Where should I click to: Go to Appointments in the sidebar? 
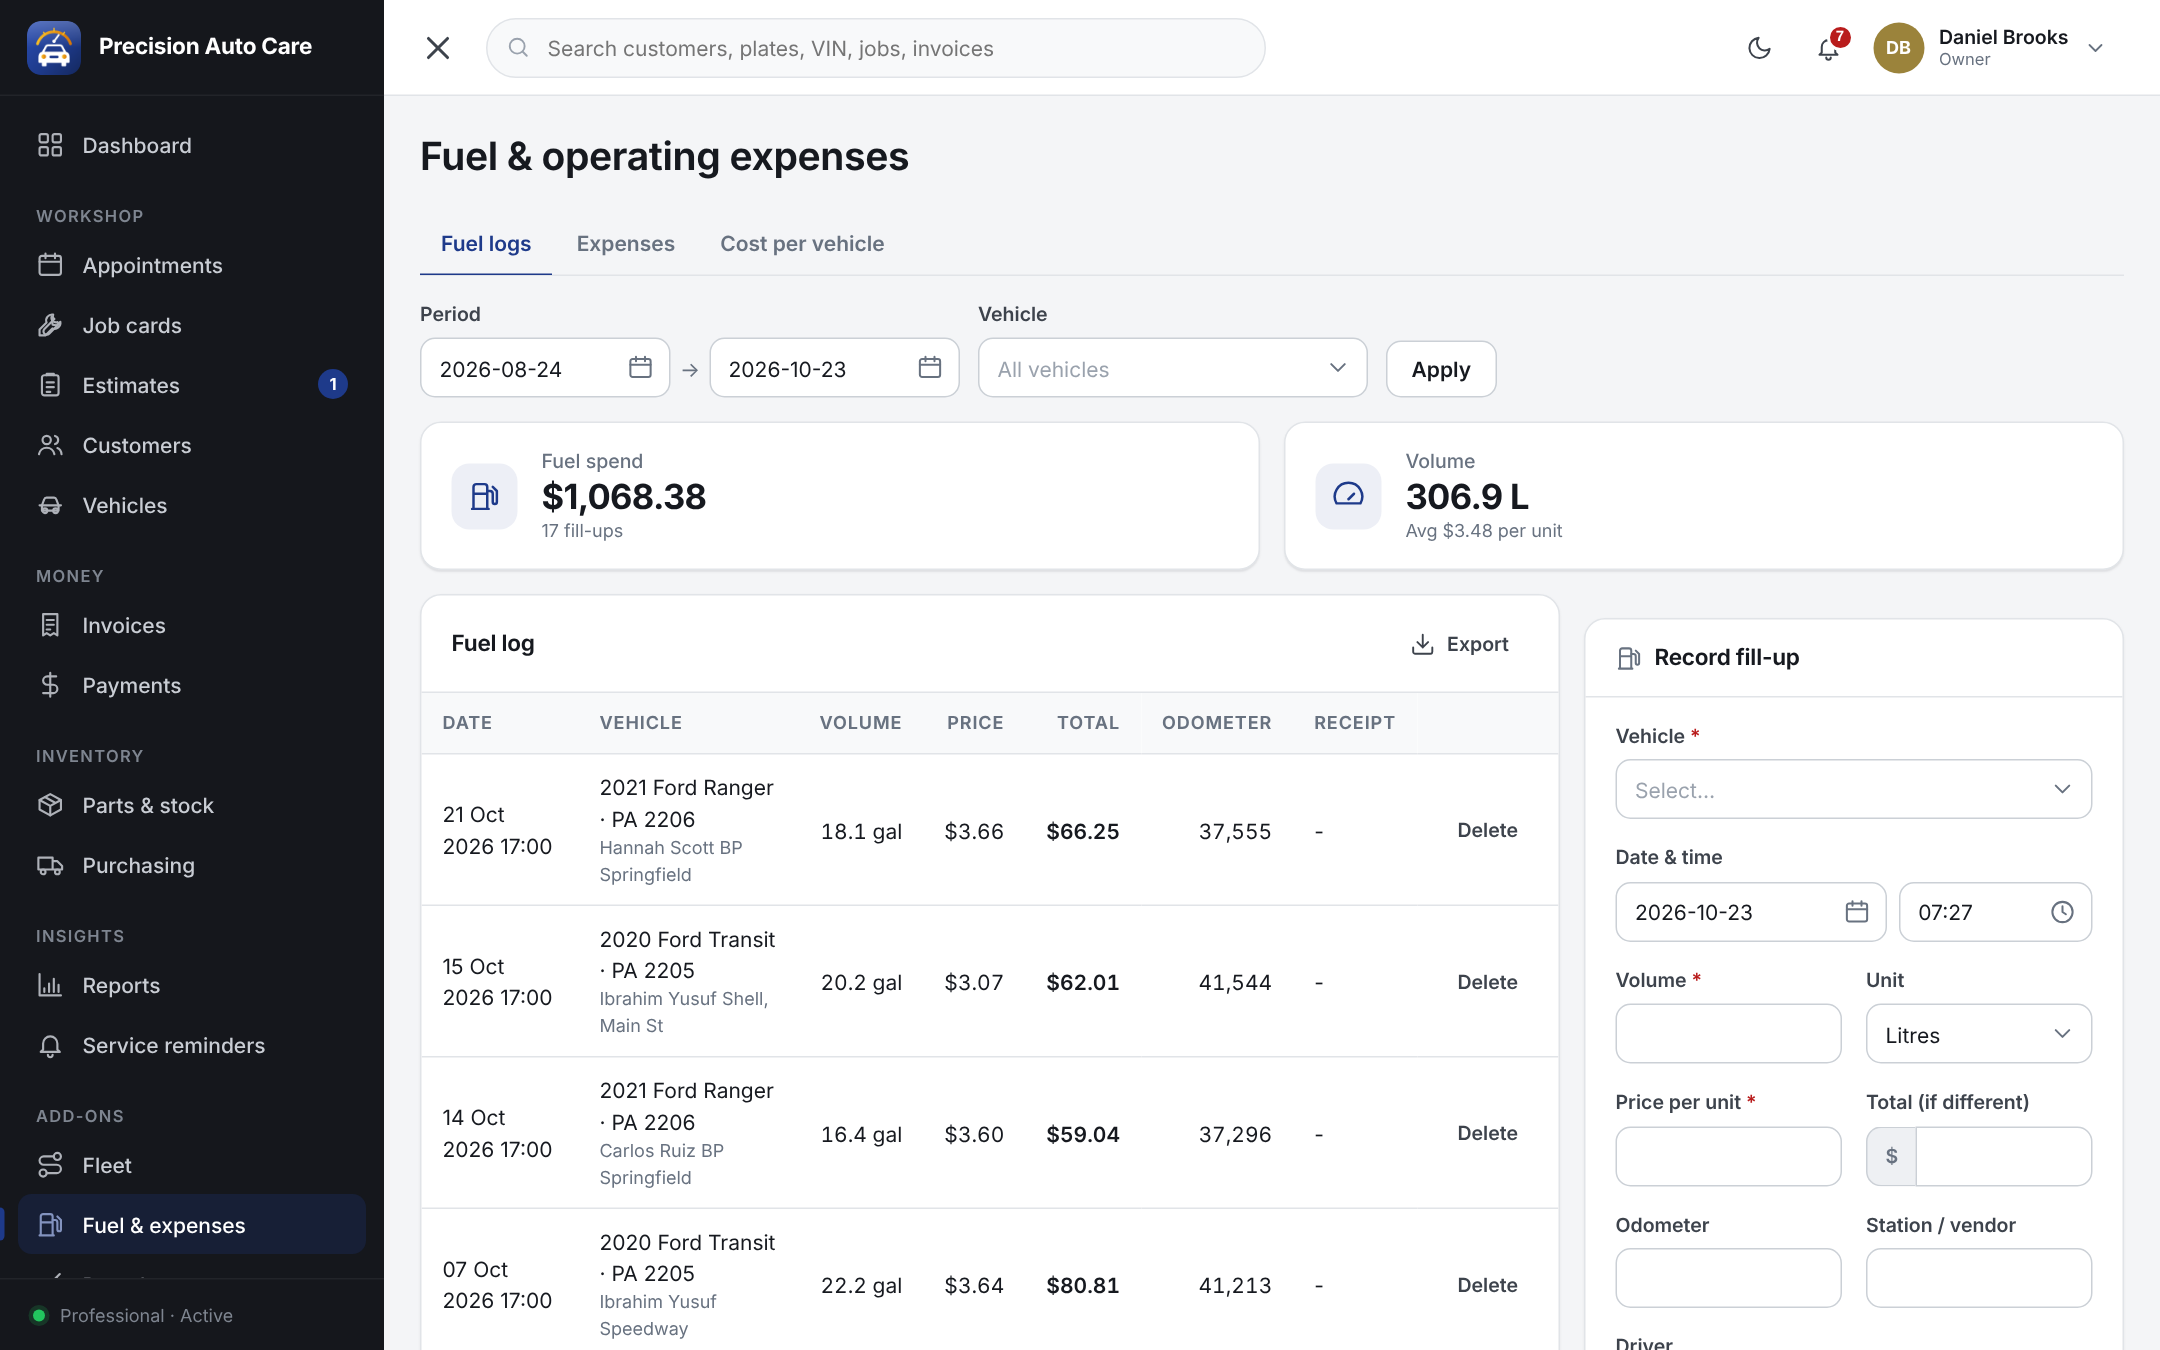[x=192, y=265]
